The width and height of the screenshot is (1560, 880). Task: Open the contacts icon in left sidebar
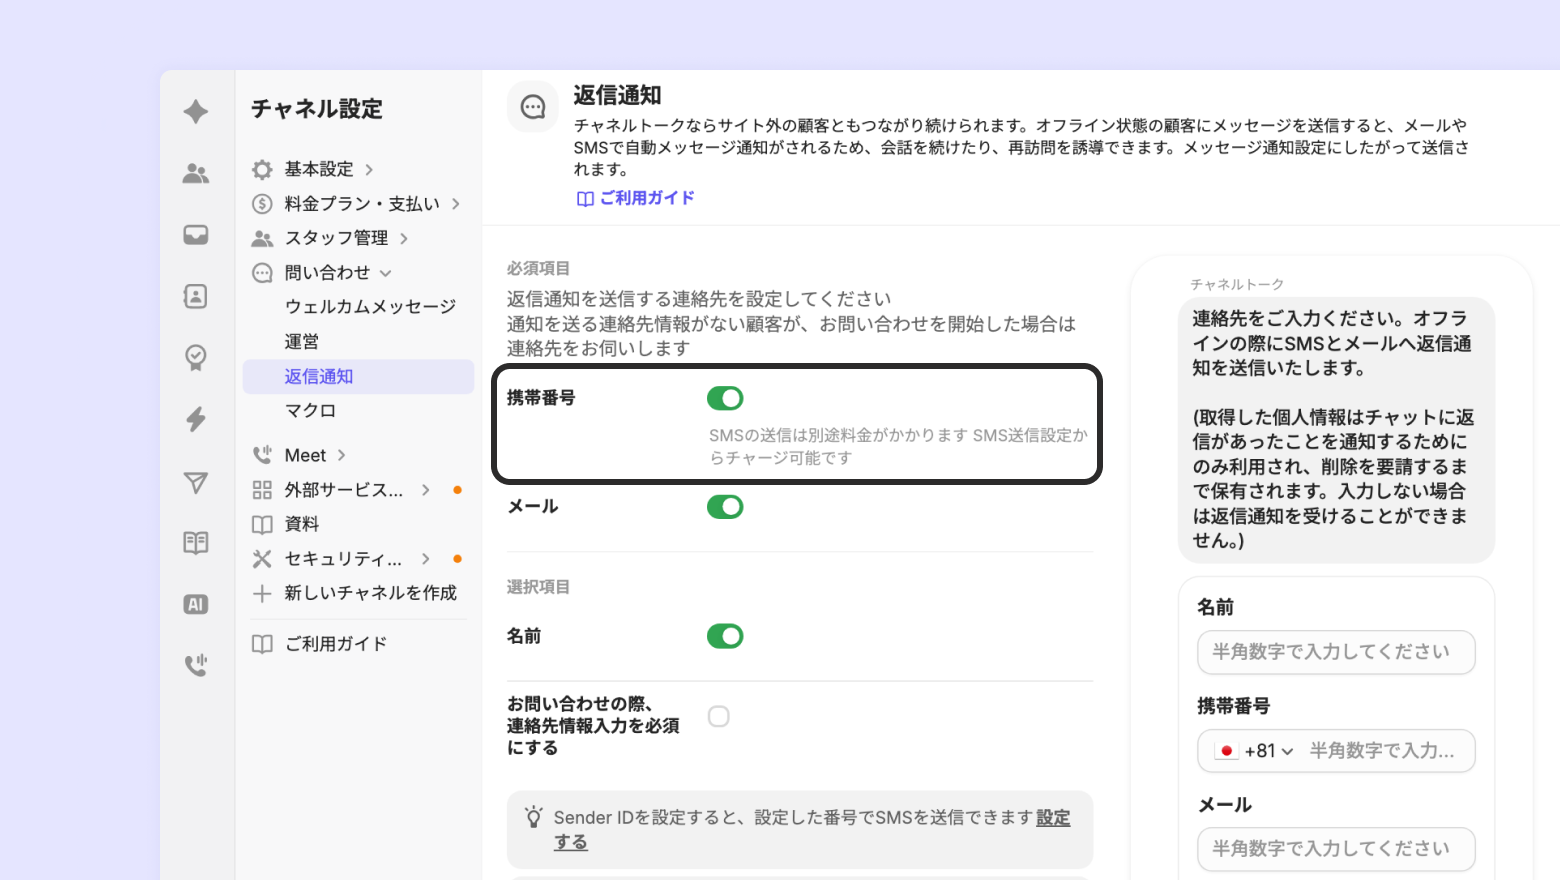pyautogui.click(x=196, y=296)
